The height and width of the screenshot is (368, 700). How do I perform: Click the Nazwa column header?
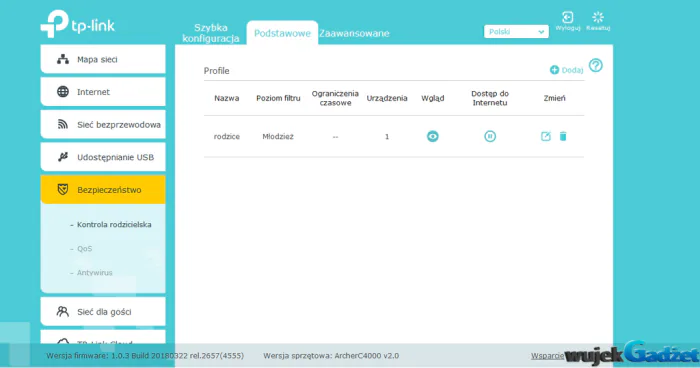coord(226,98)
